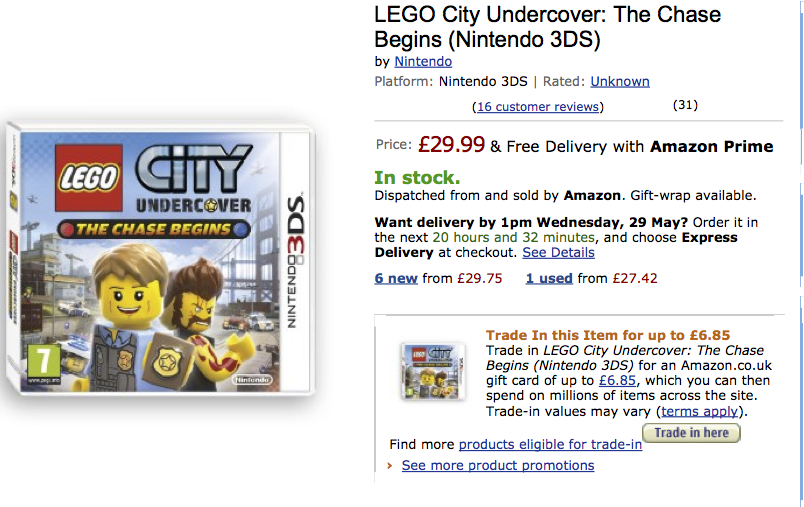
Task: Click the £29.99 price text
Action: (451, 145)
